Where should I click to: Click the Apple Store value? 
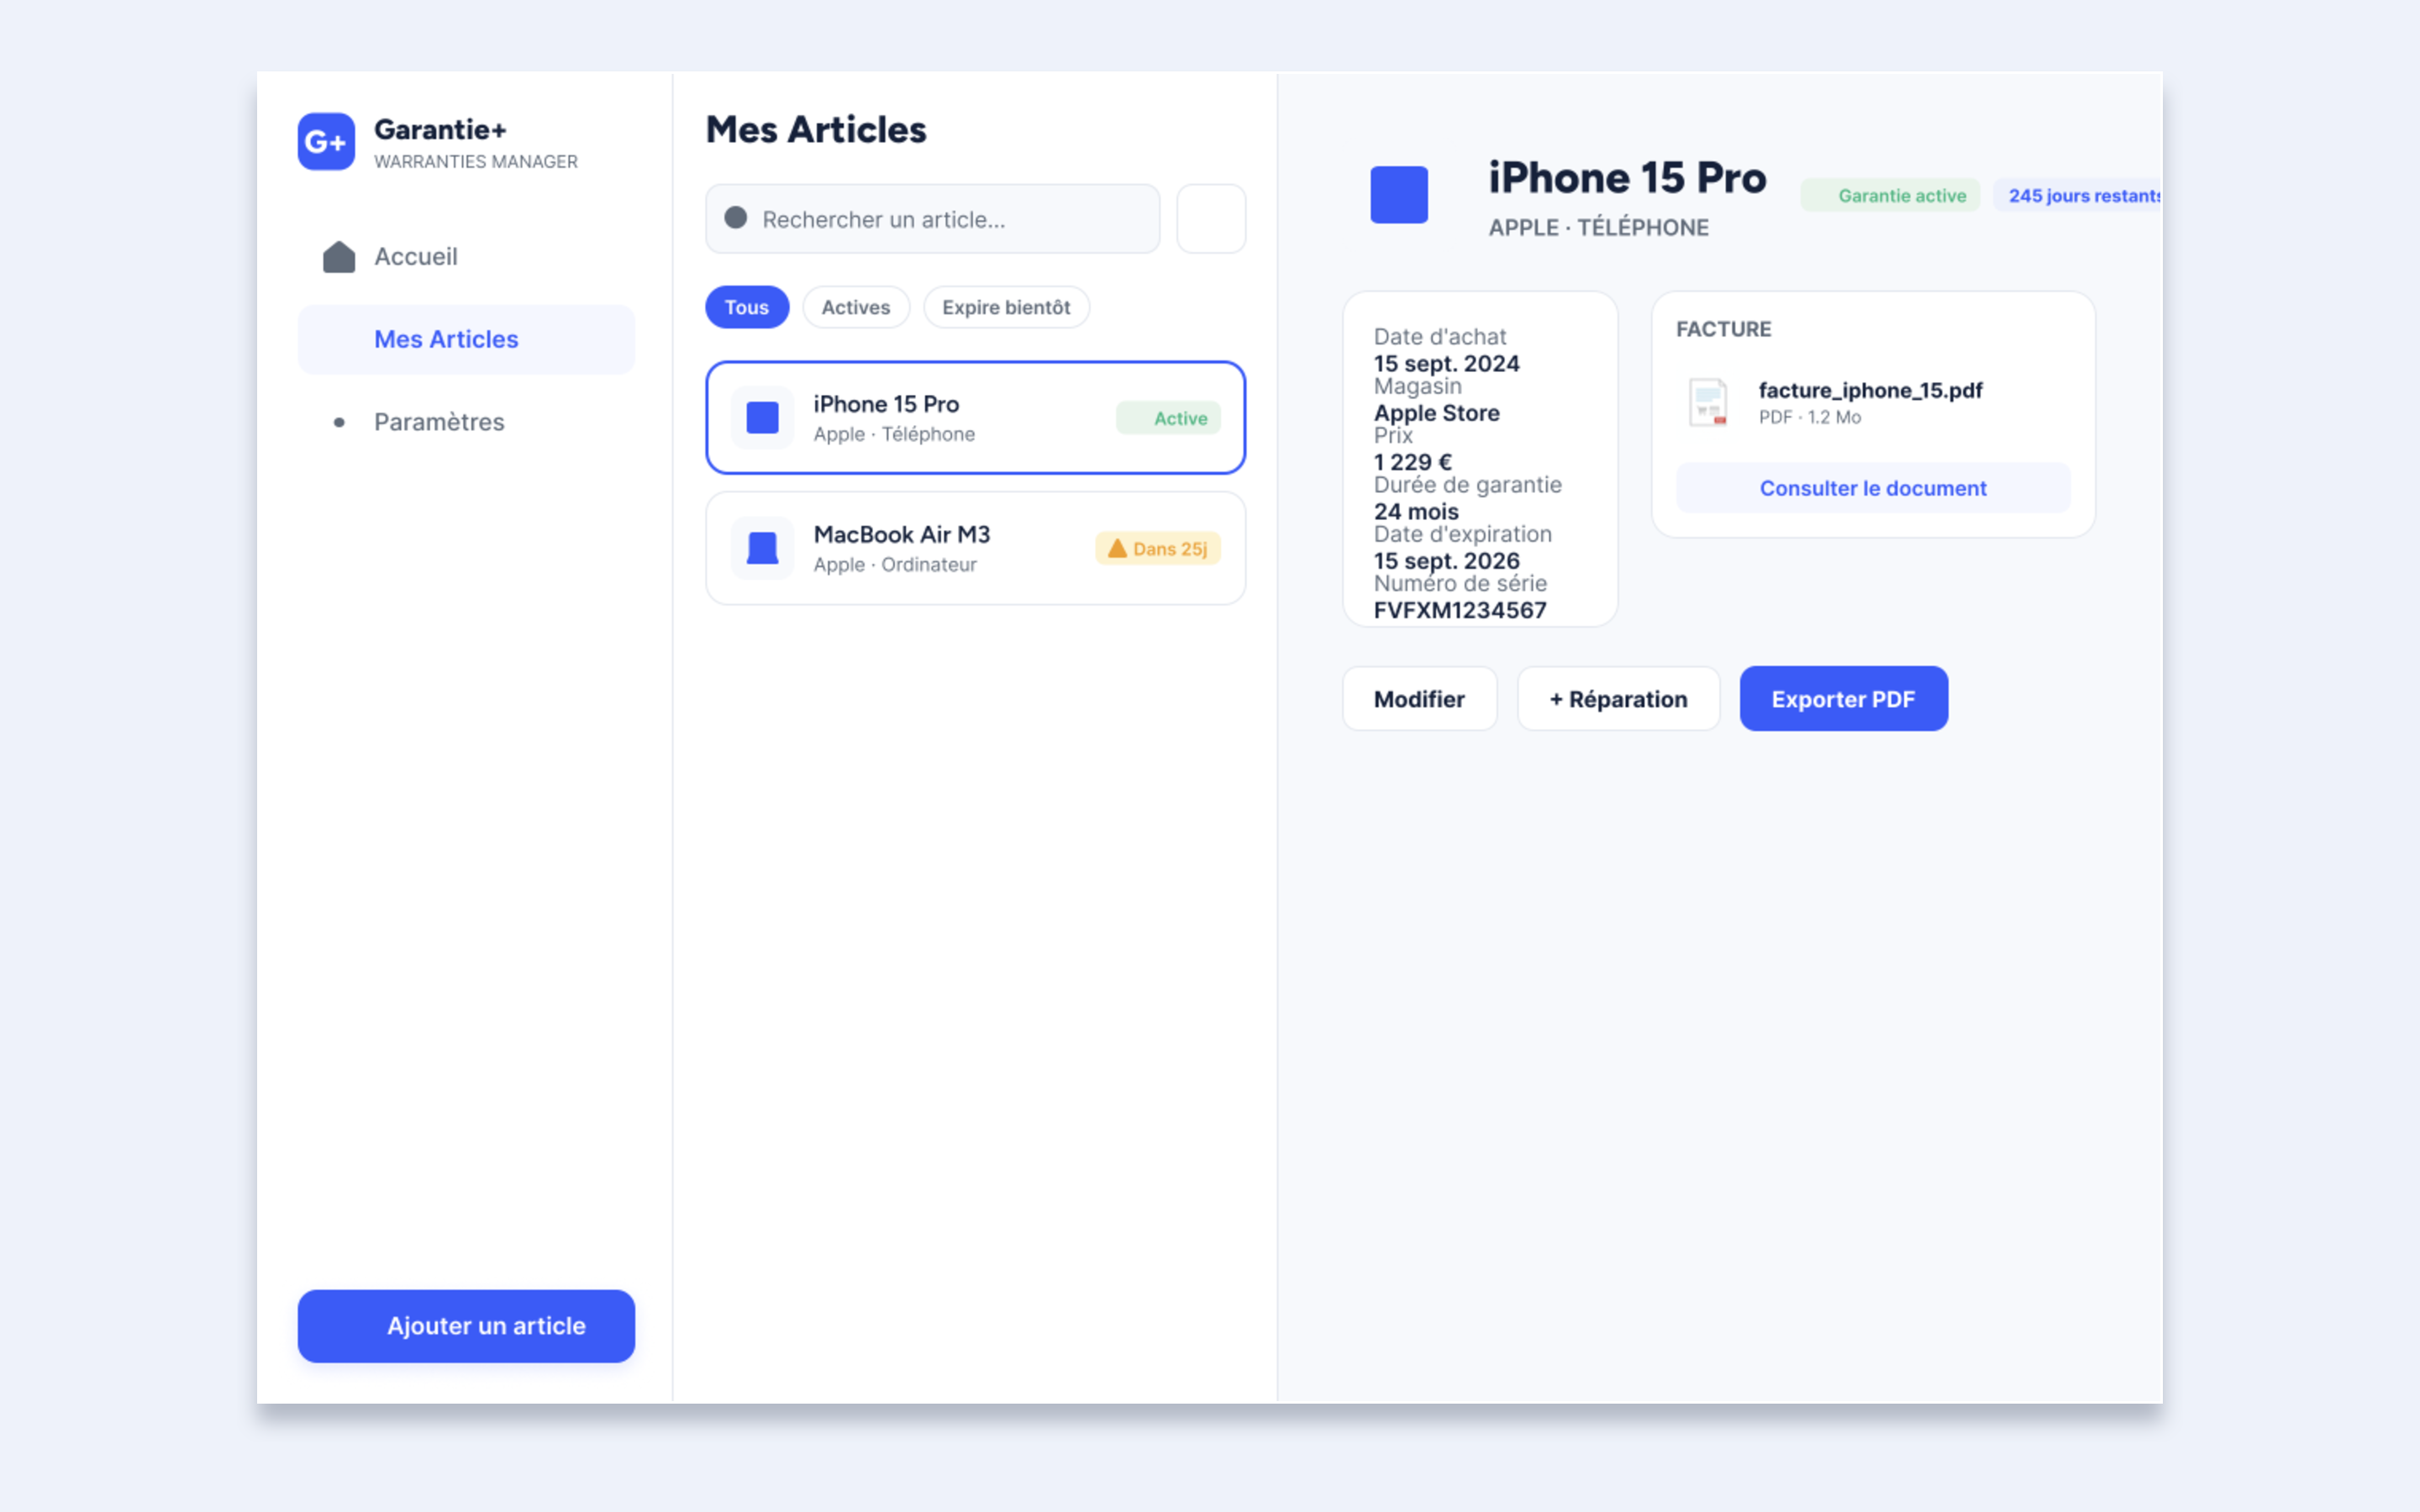click(x=1436, y=413)
